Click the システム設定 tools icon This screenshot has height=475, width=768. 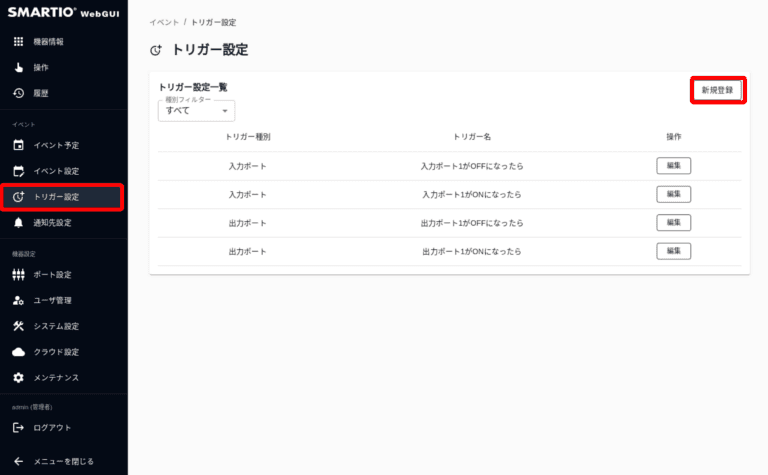pos(18,326)
